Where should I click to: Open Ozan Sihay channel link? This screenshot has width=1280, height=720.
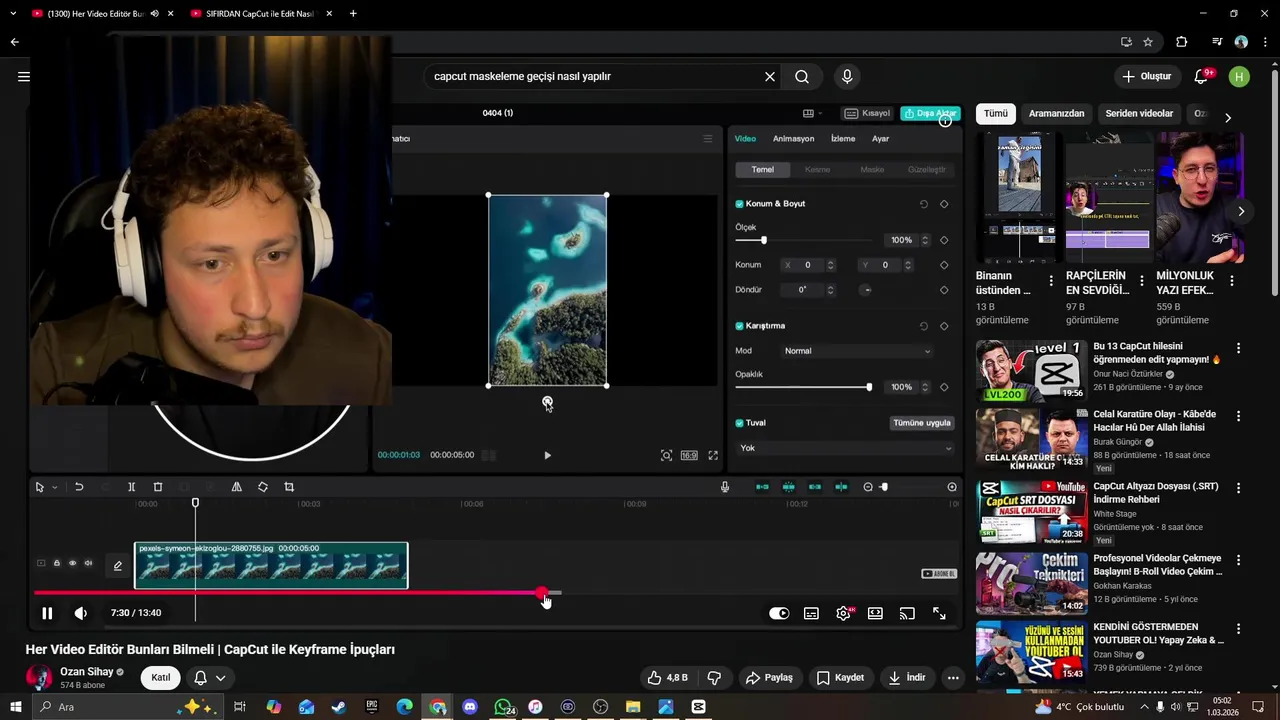[87, 672]
